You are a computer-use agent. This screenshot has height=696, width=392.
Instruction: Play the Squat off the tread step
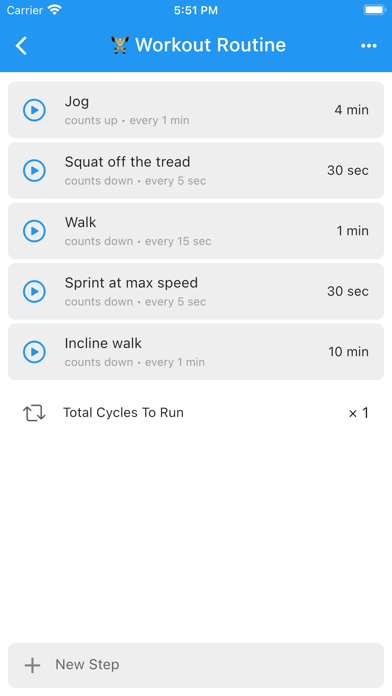coord(34,170)
